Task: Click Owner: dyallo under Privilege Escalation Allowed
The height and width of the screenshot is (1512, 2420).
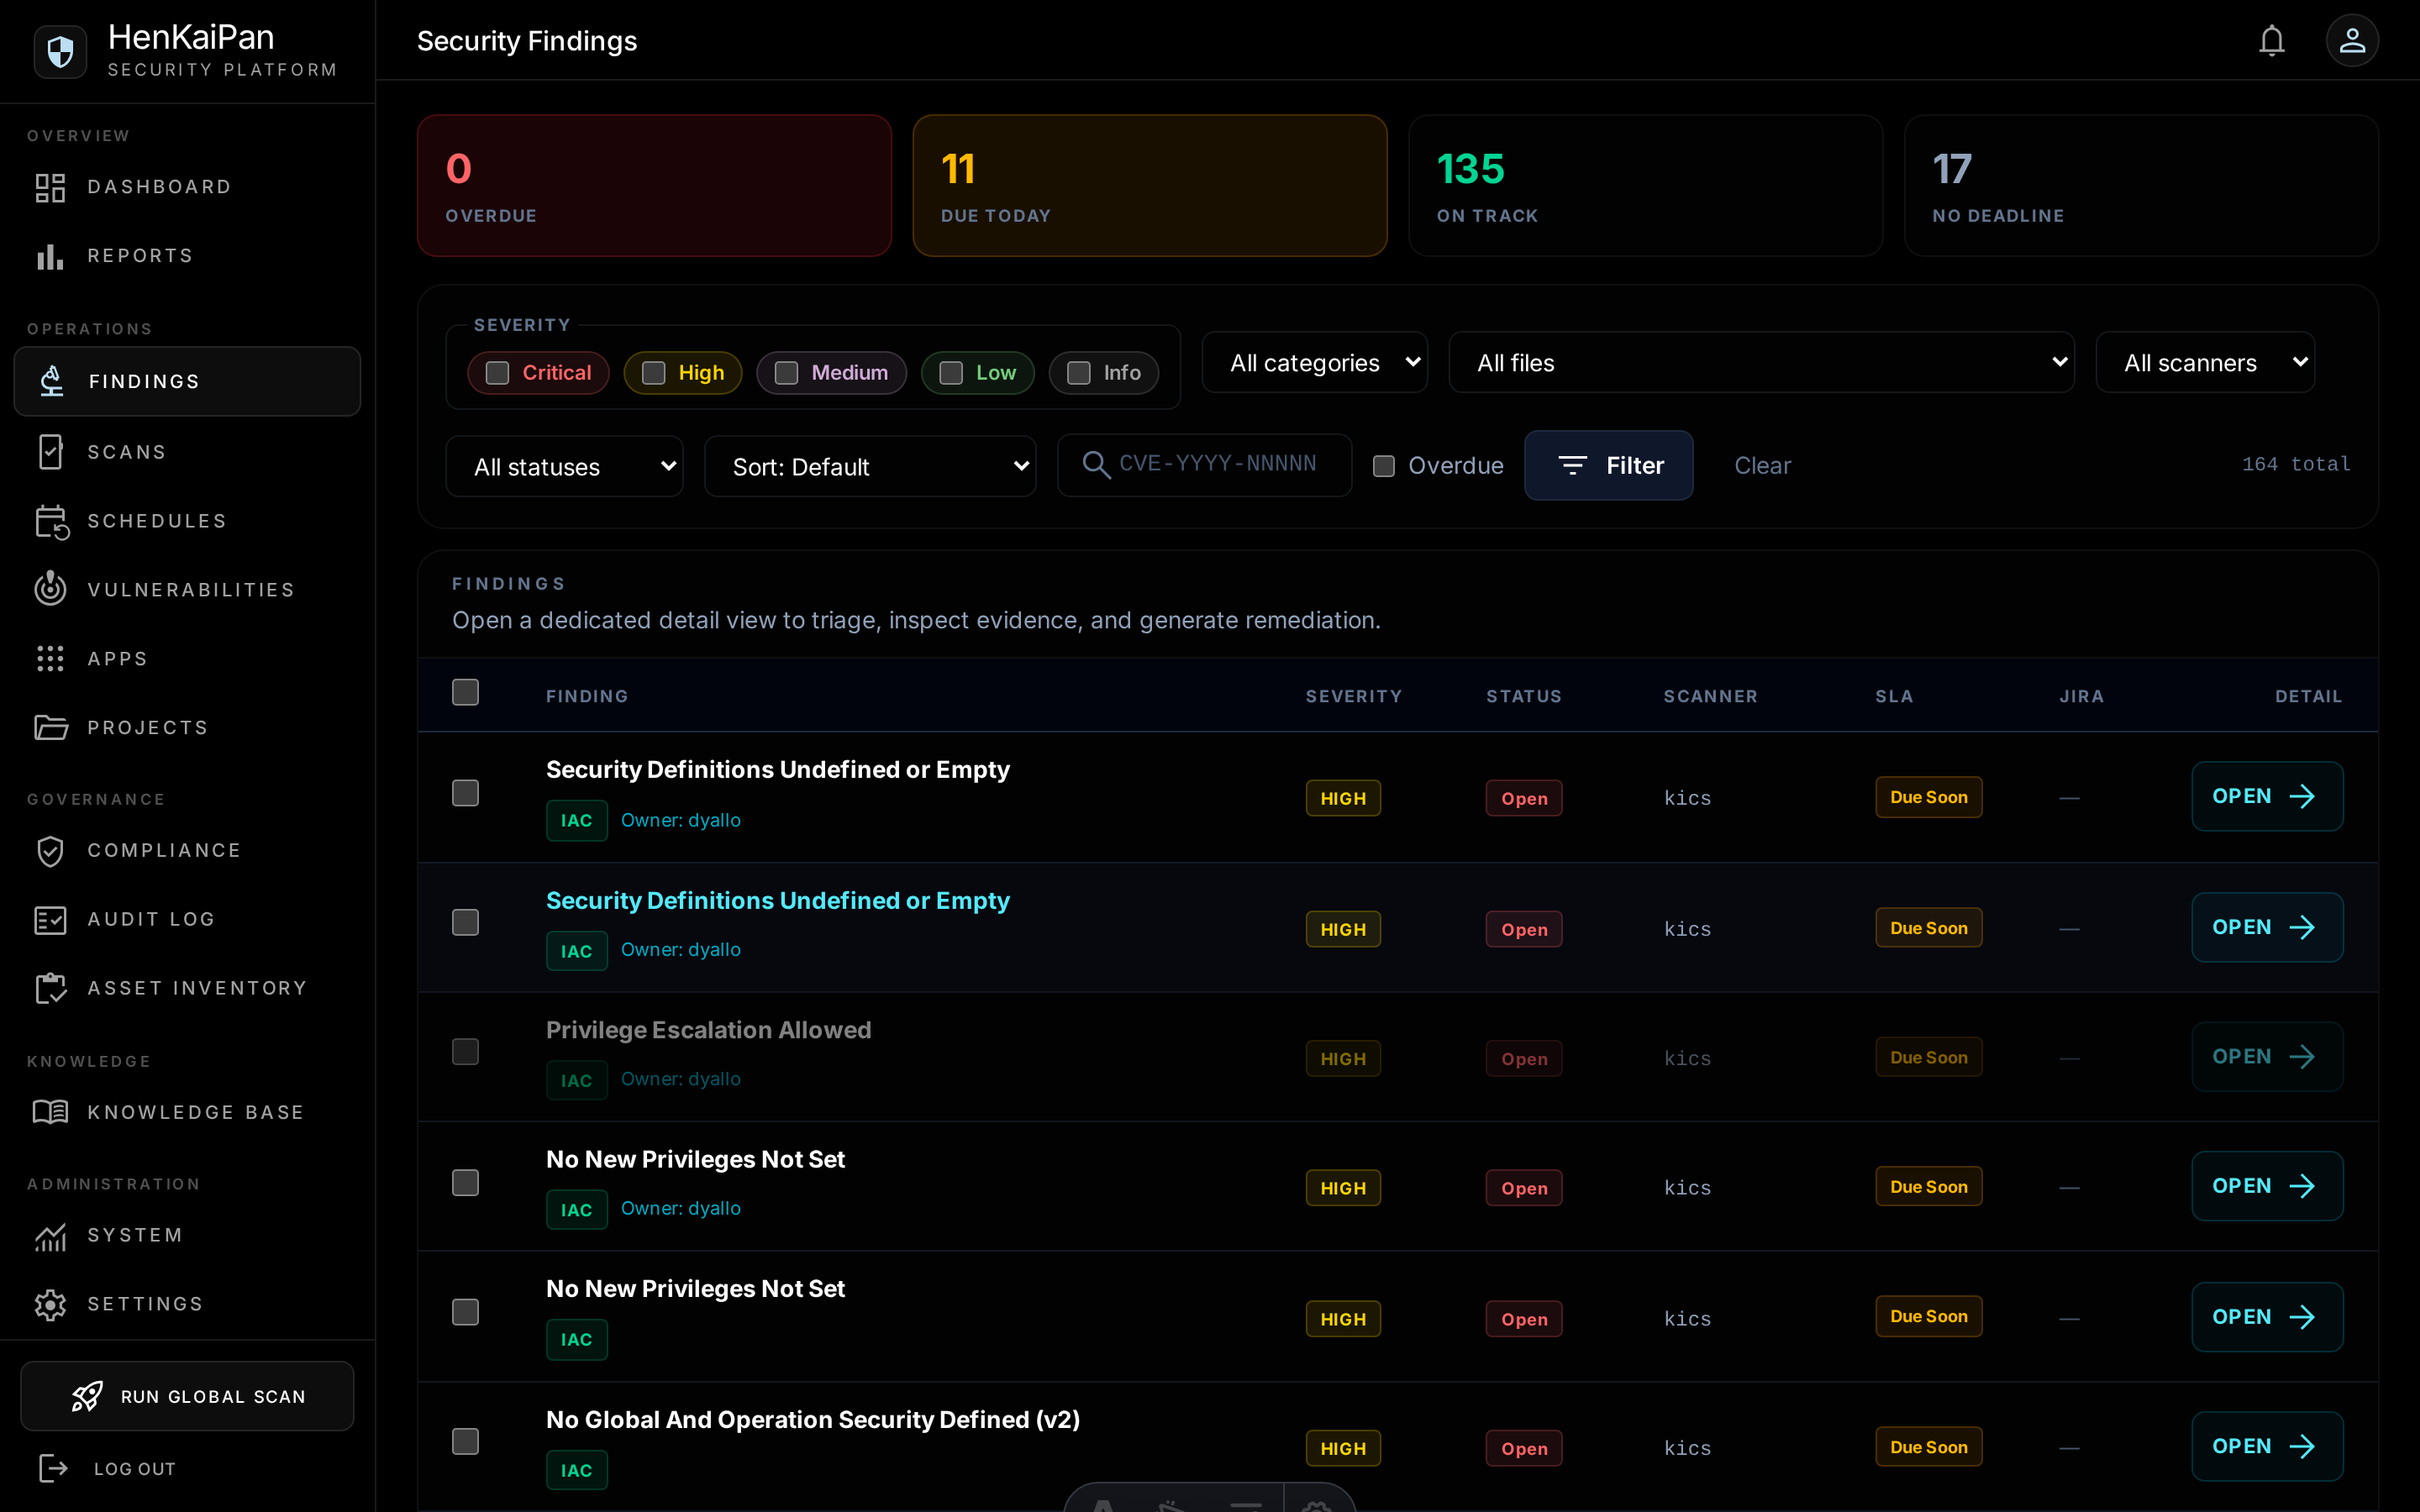Action: pyautogui.click(x=681, y=1079)
